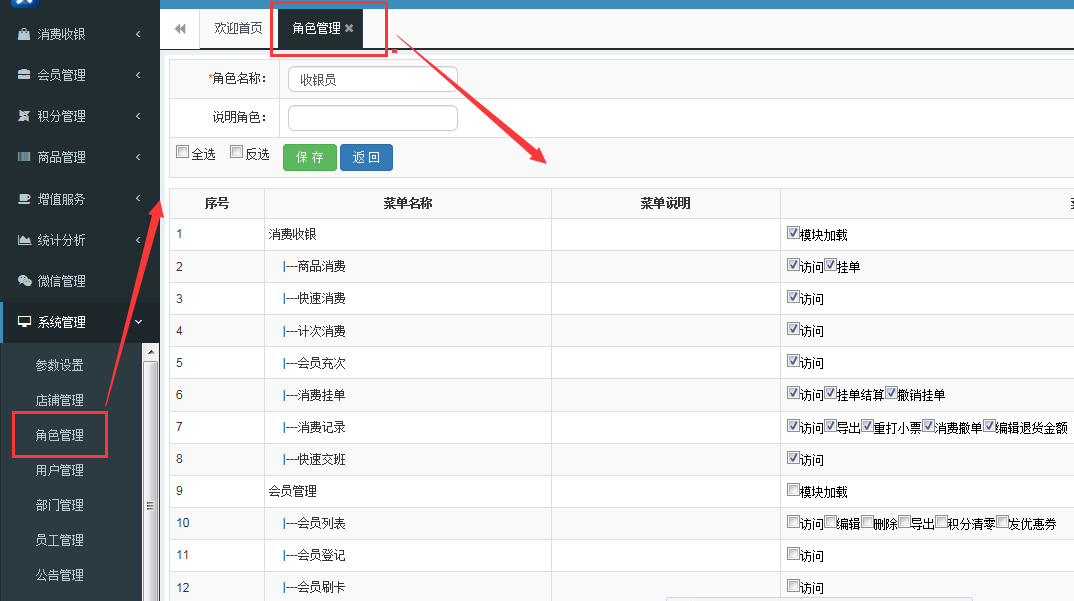Click the double-arrow collapse toggle near tabs

click(x=180, y=28)
